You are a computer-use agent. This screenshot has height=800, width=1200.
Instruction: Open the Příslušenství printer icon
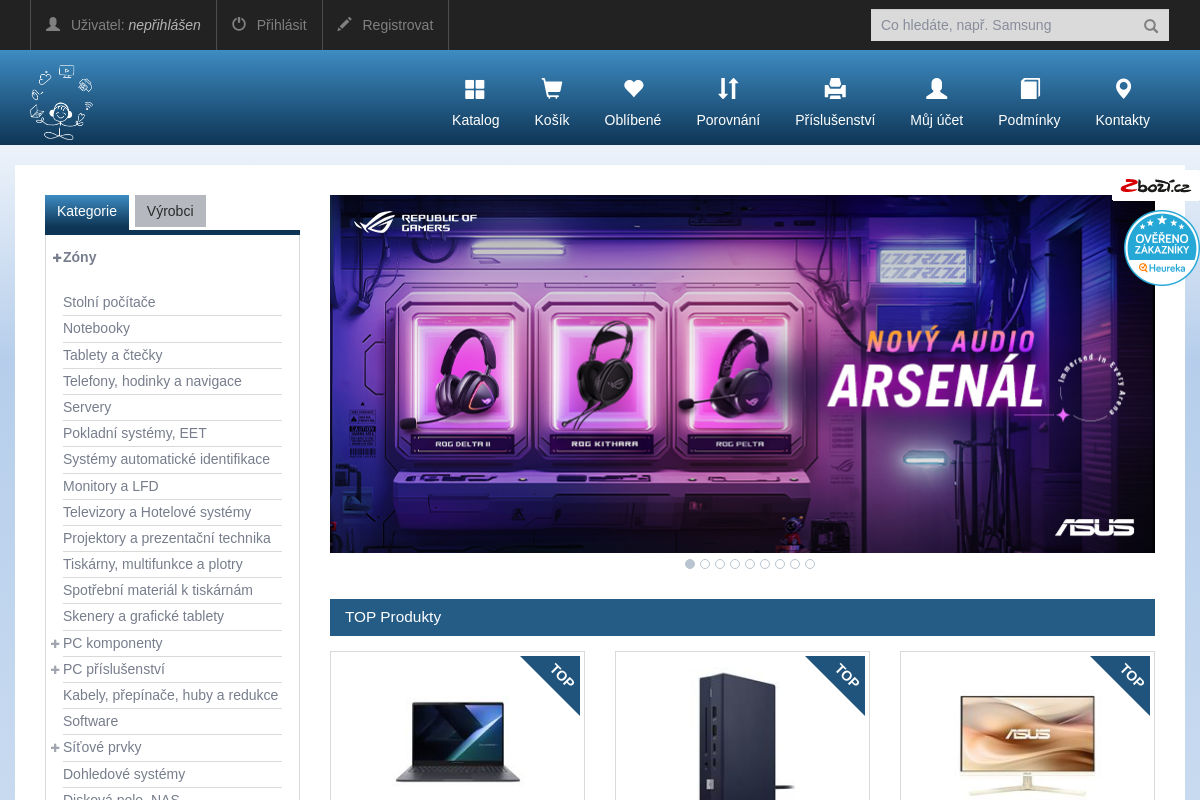coord(835,89)
